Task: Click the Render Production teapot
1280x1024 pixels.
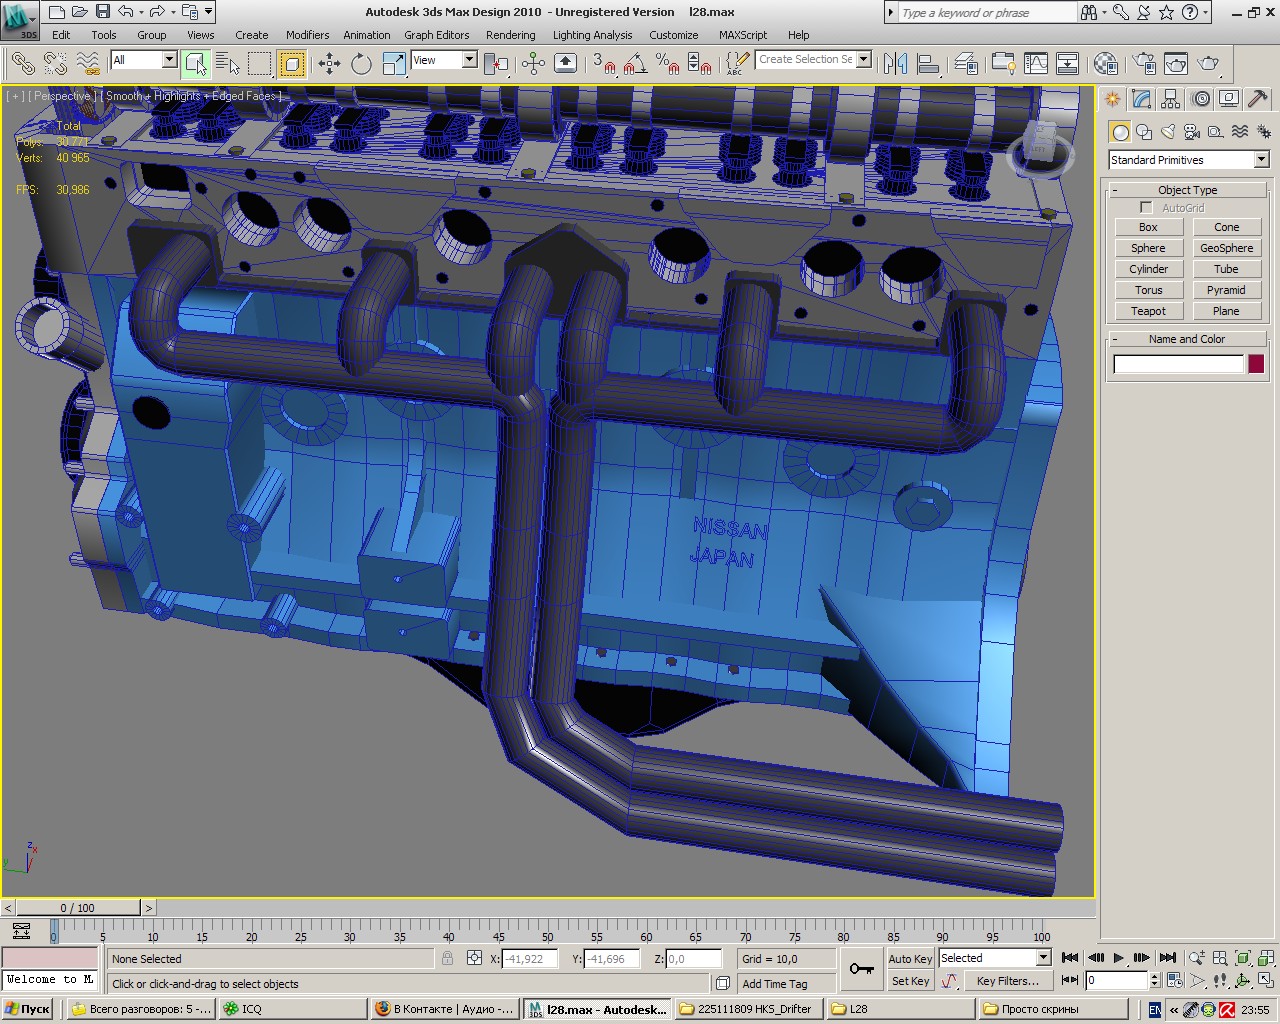Action: [1209, 64]
